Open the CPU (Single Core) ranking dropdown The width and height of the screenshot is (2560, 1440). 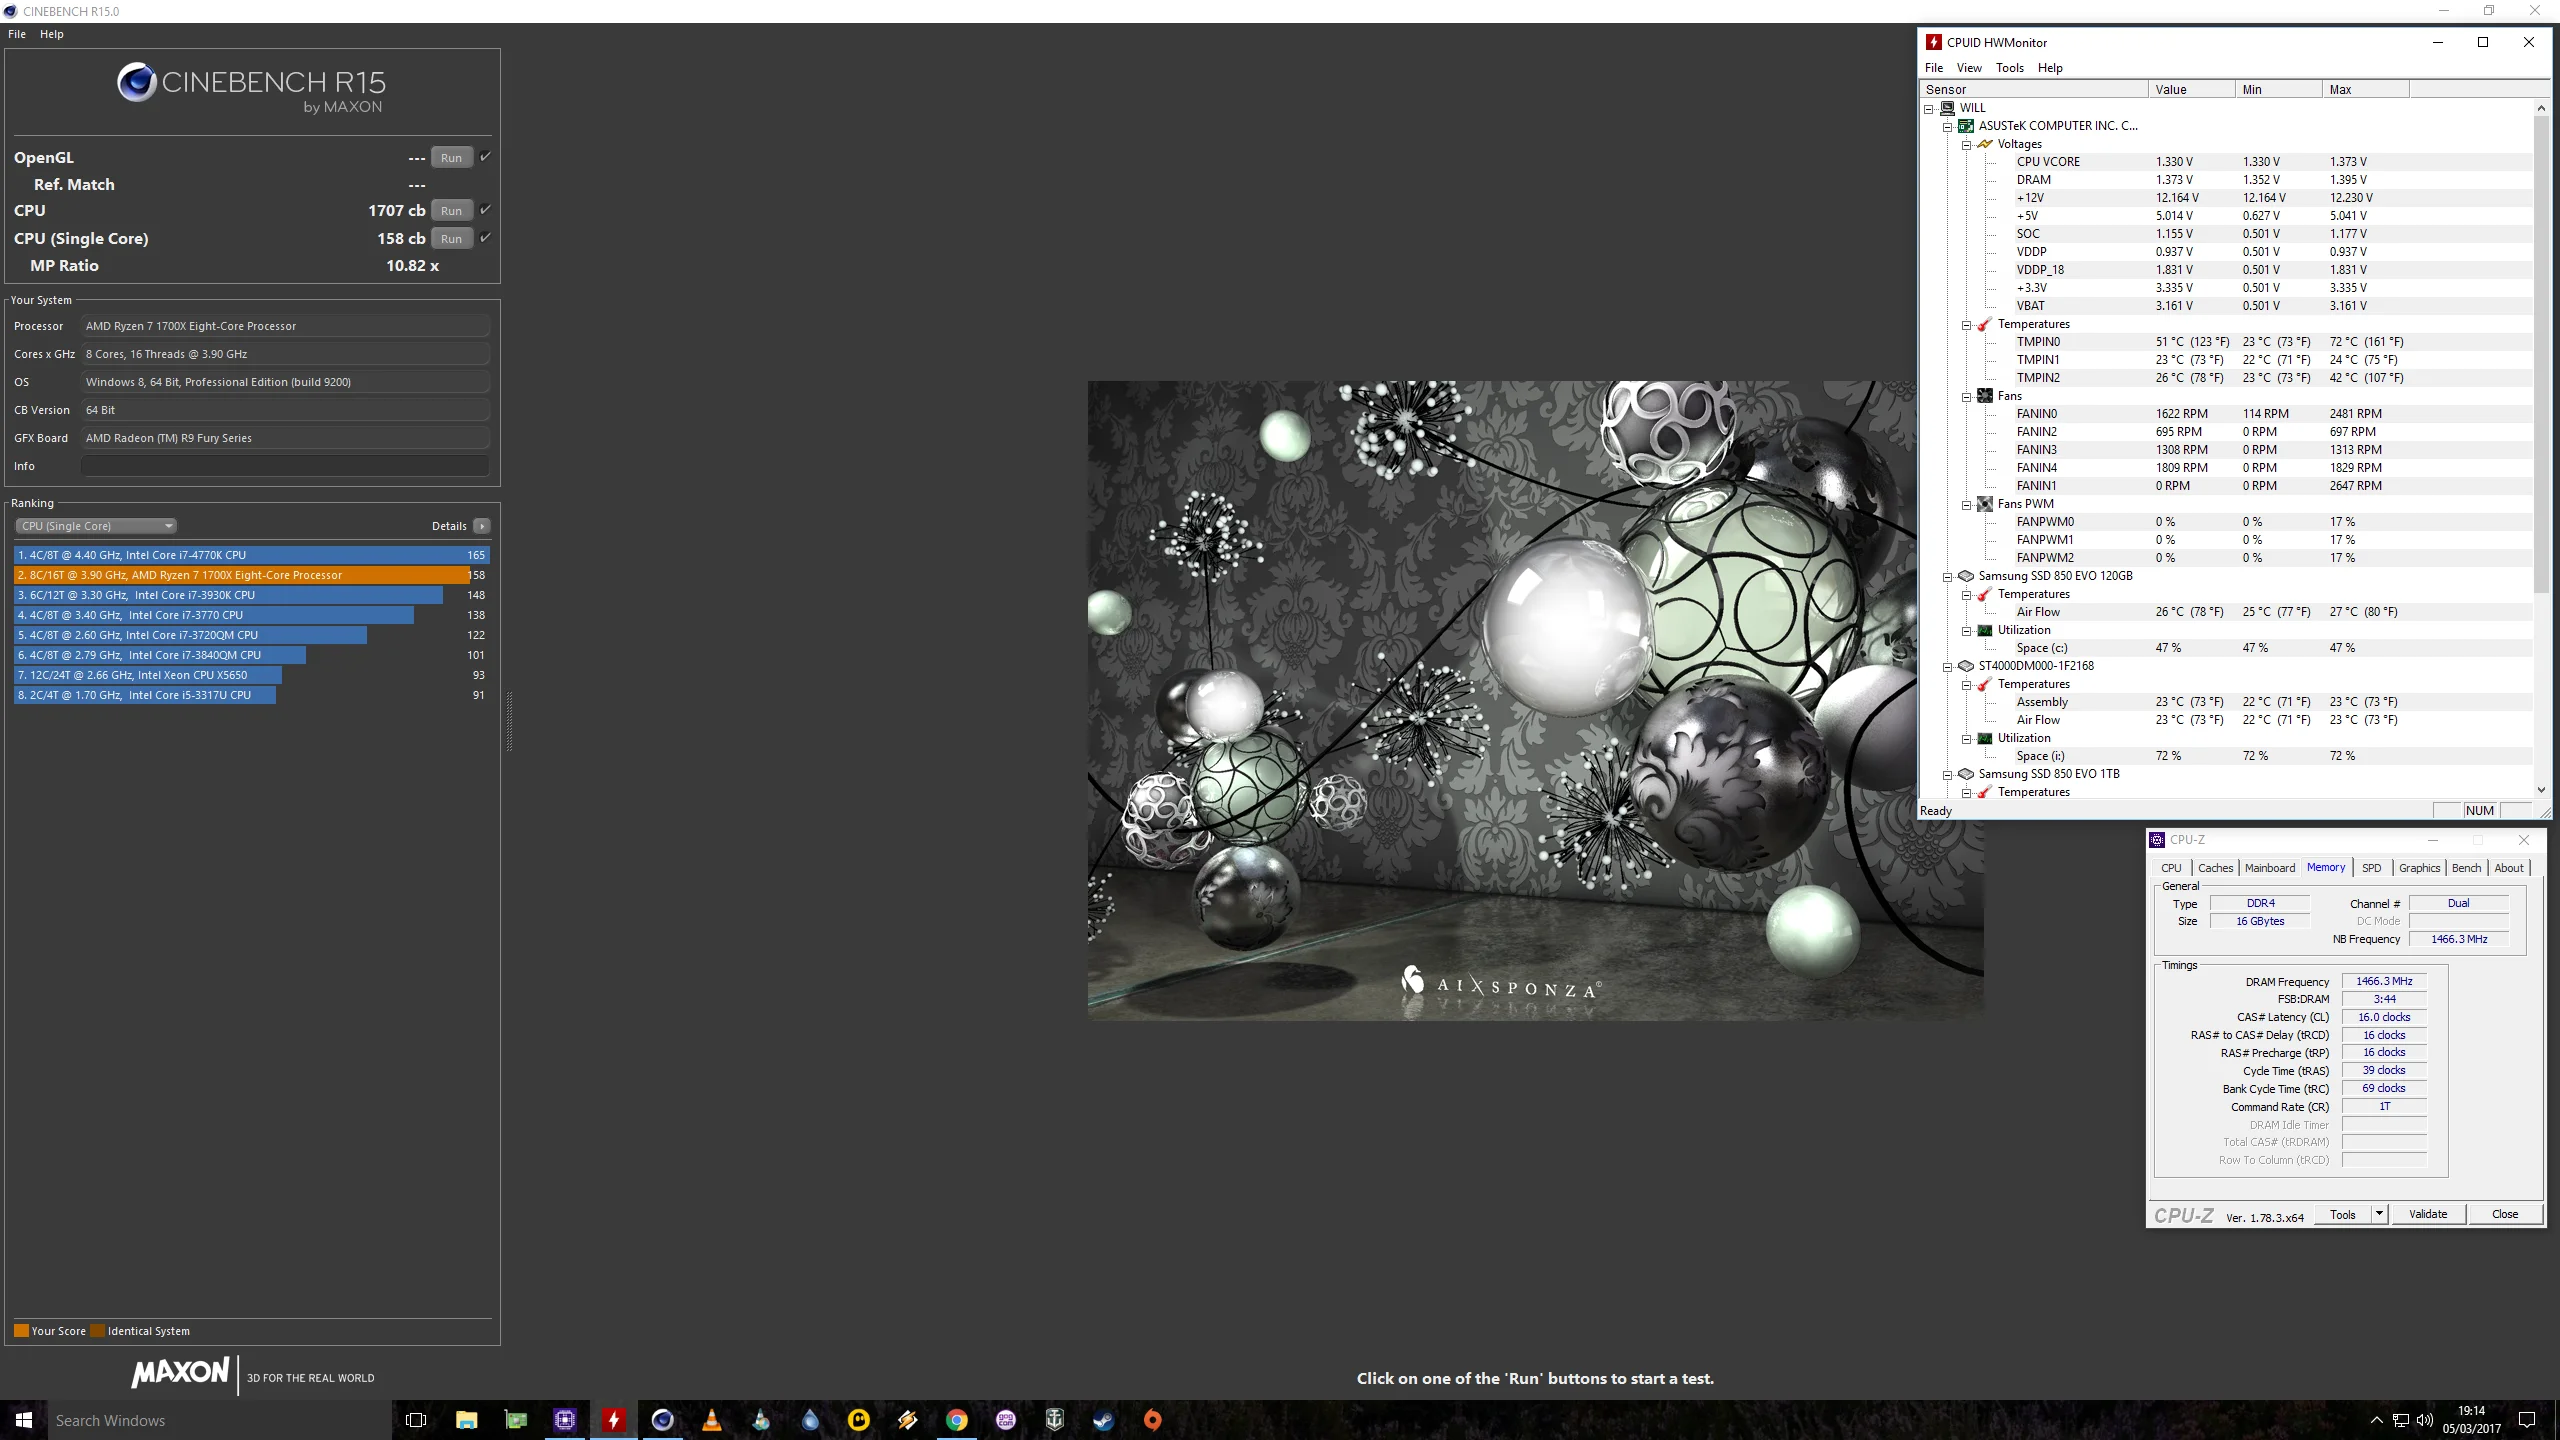[x=96, y=526]
